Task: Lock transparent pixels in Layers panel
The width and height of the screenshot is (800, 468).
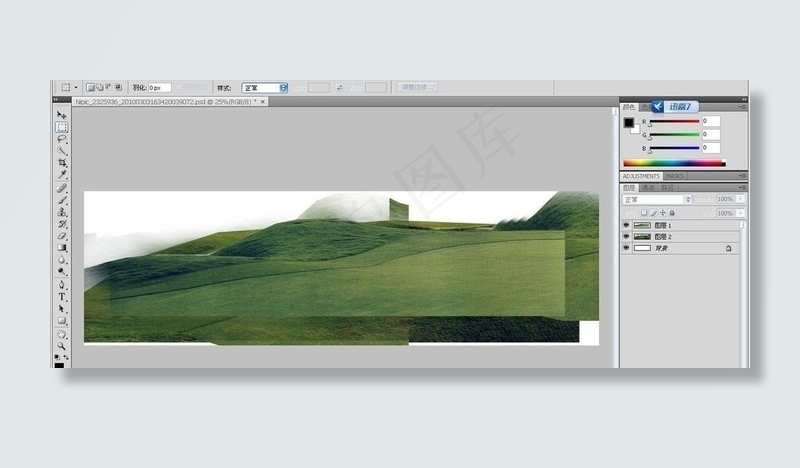Action: pyautogui.click(x=644, y=213)
